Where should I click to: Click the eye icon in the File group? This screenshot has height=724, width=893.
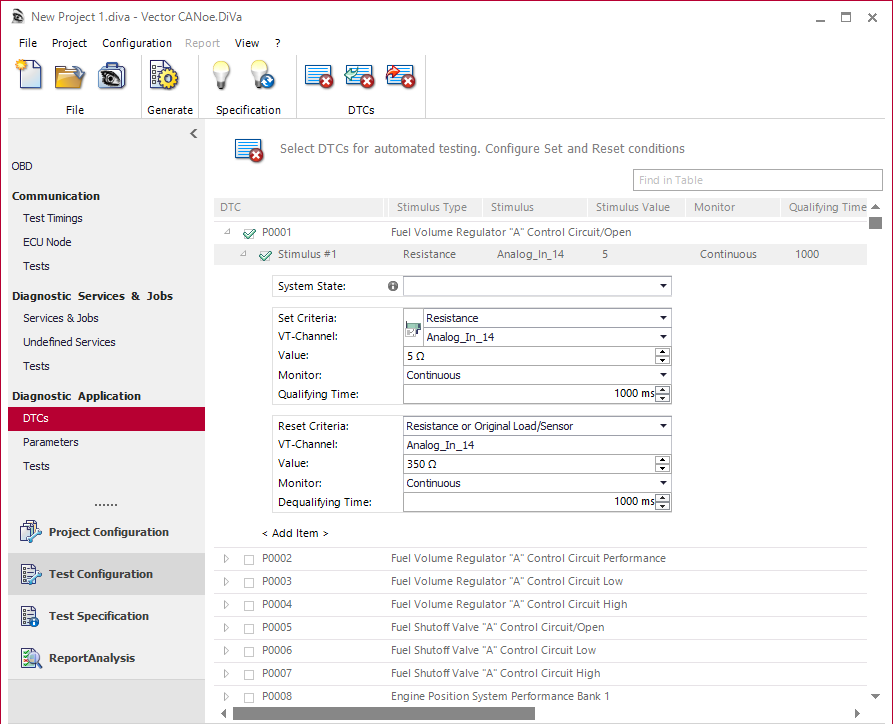112,76
